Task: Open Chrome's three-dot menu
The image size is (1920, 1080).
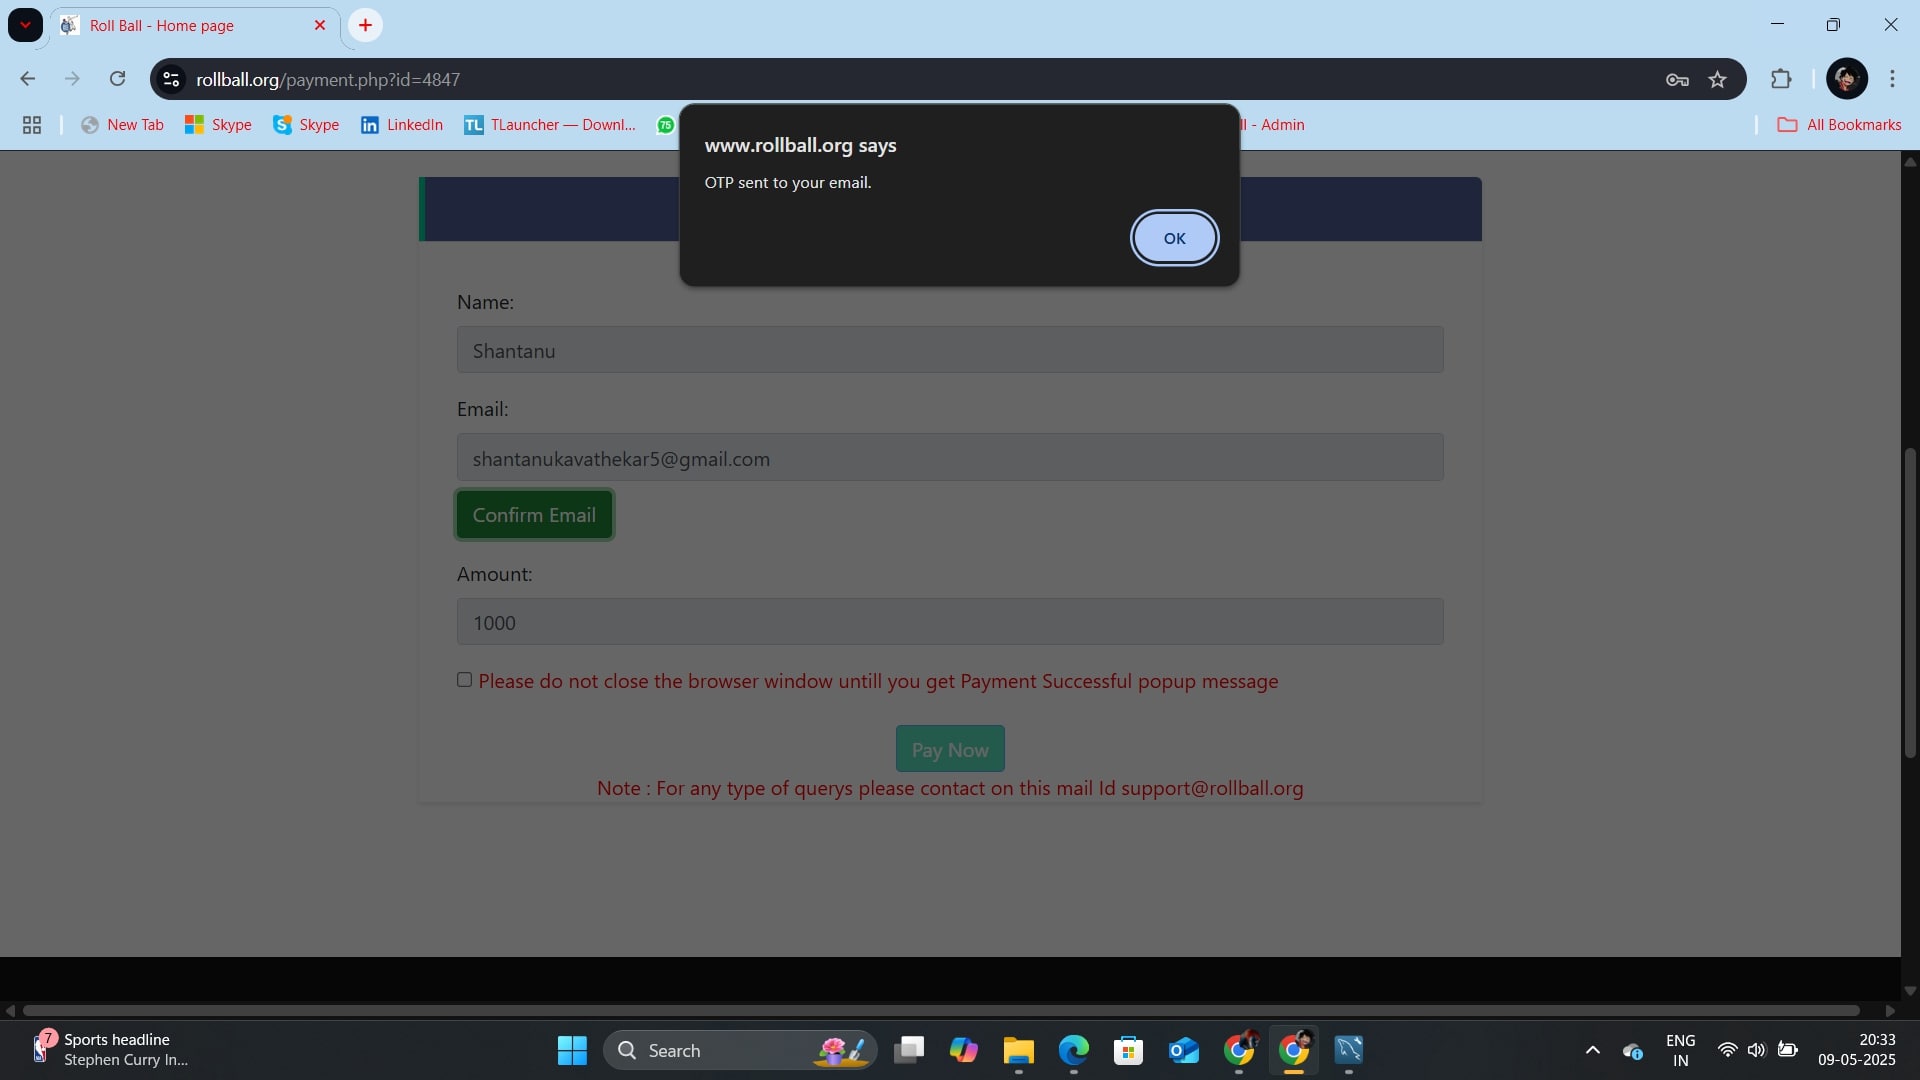Action: [1892, 79]
